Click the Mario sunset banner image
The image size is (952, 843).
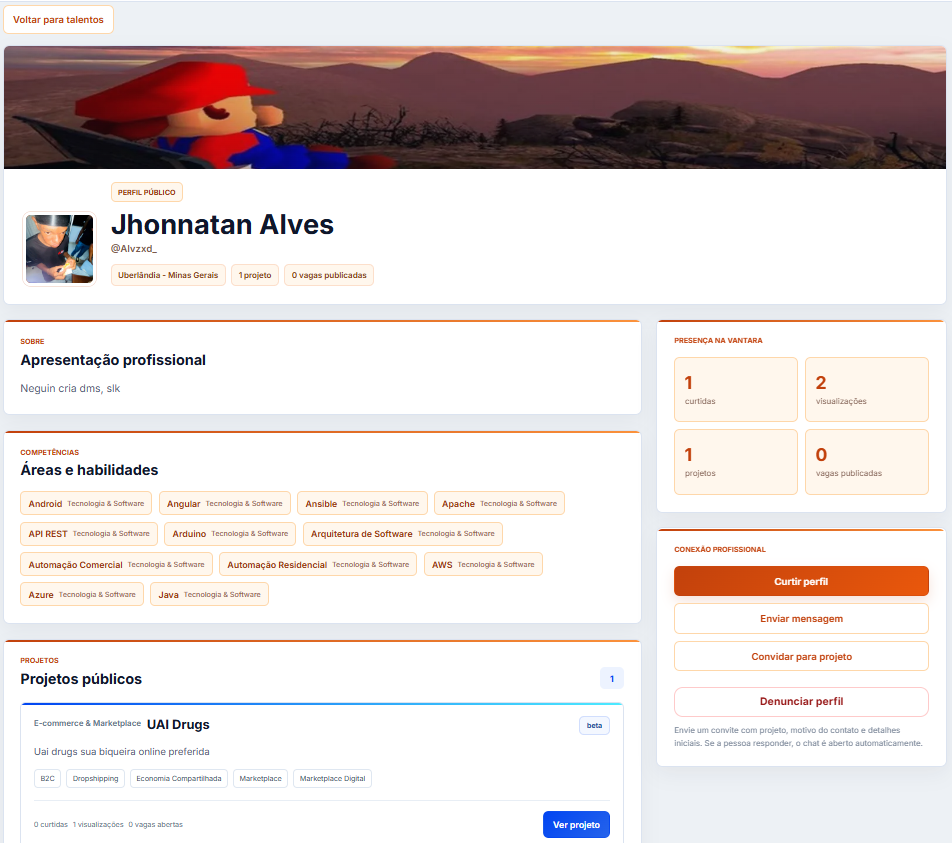(x=475, y=107)
